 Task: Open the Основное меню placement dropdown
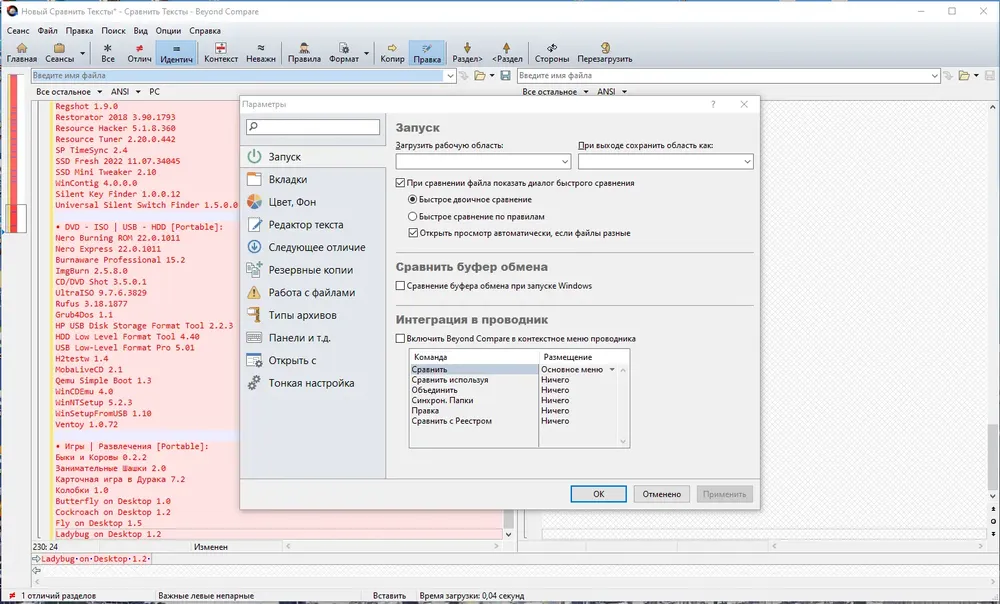pos(612,369)
